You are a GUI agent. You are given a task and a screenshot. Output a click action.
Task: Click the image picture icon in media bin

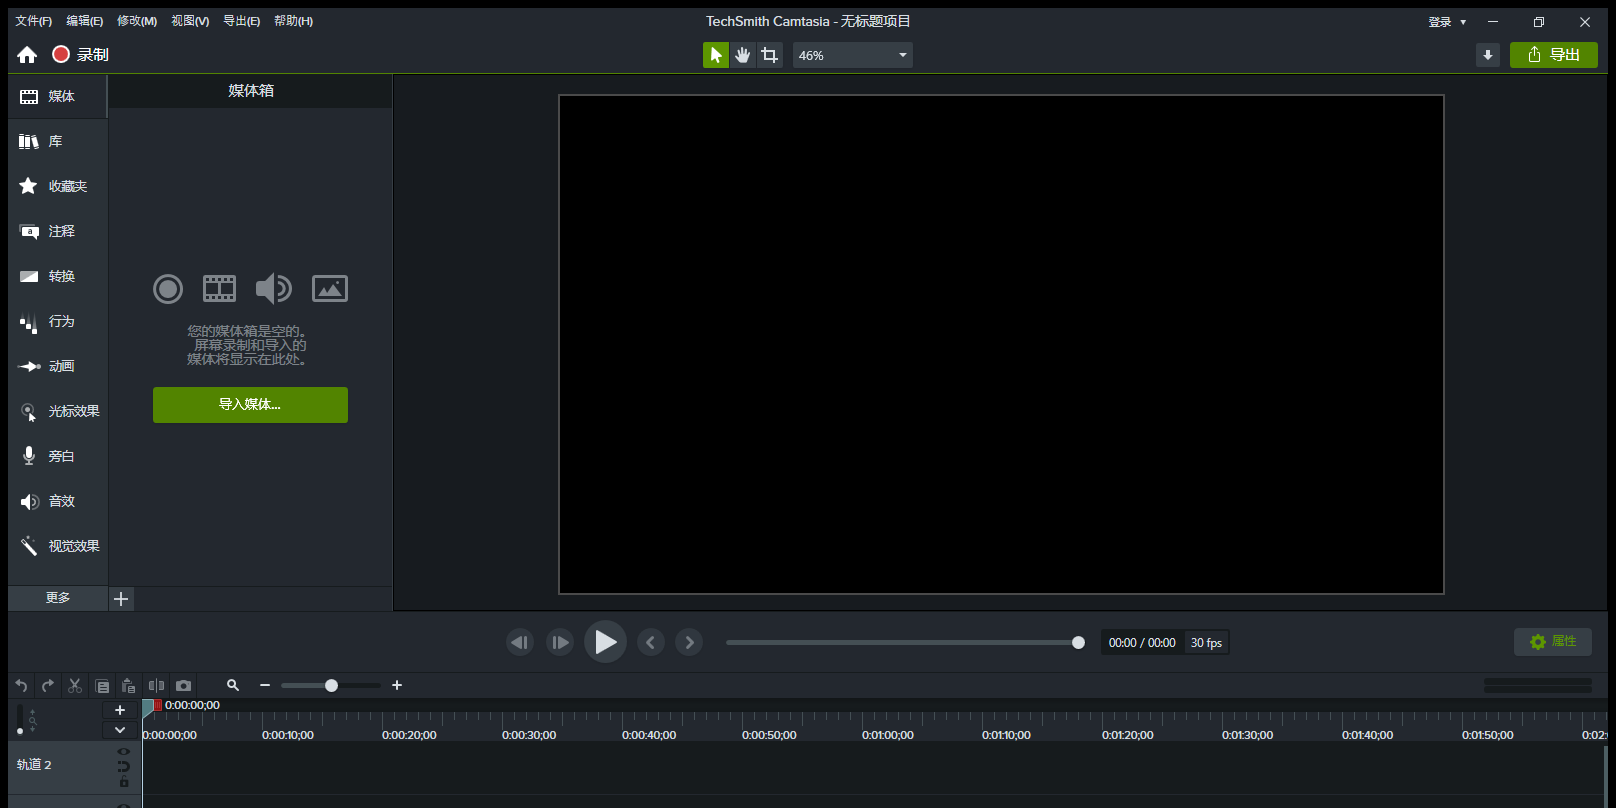click(x=330, y=289)
